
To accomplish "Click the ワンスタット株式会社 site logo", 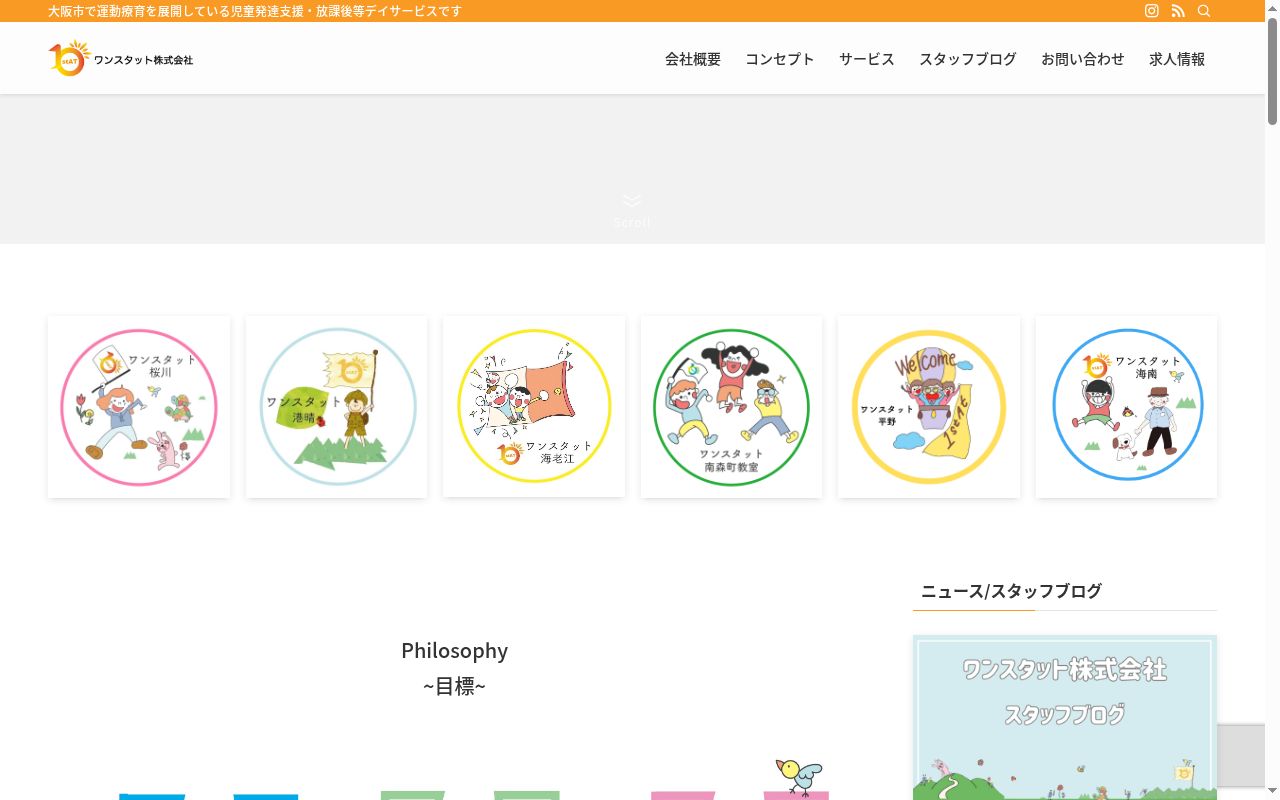I will 121,58.
